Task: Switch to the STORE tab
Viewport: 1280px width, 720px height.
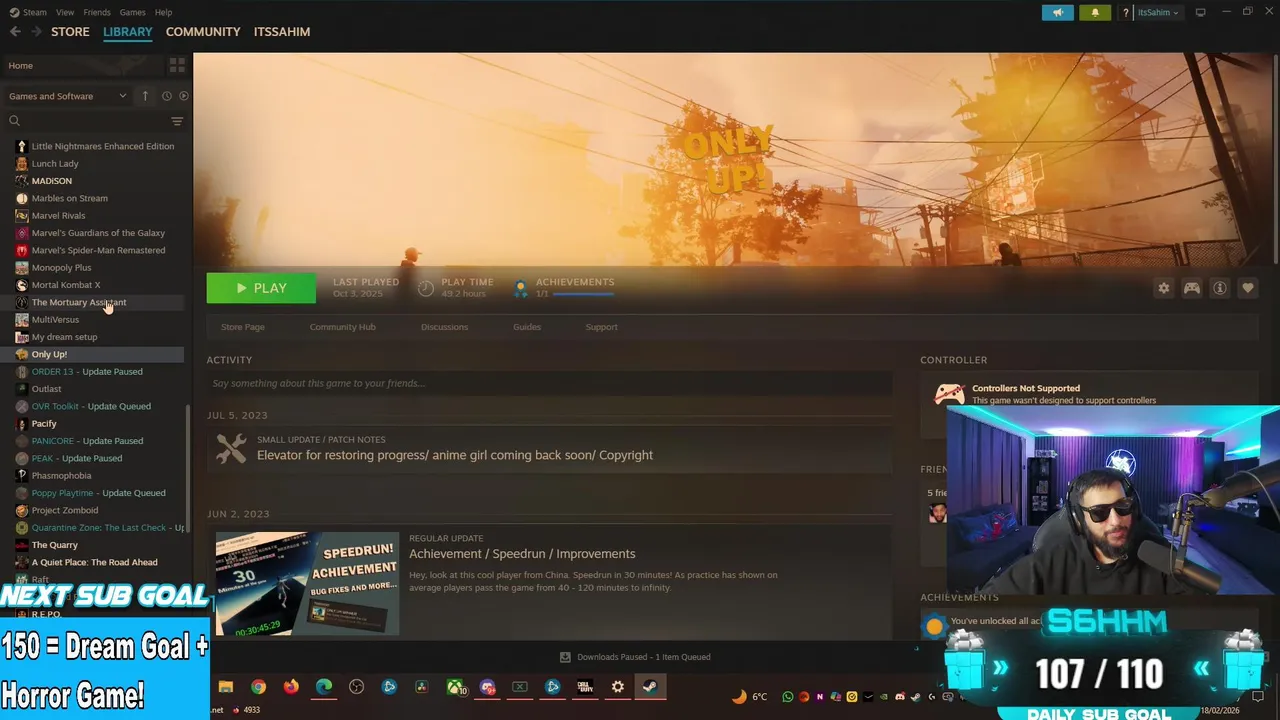Action: pos(70,32)
